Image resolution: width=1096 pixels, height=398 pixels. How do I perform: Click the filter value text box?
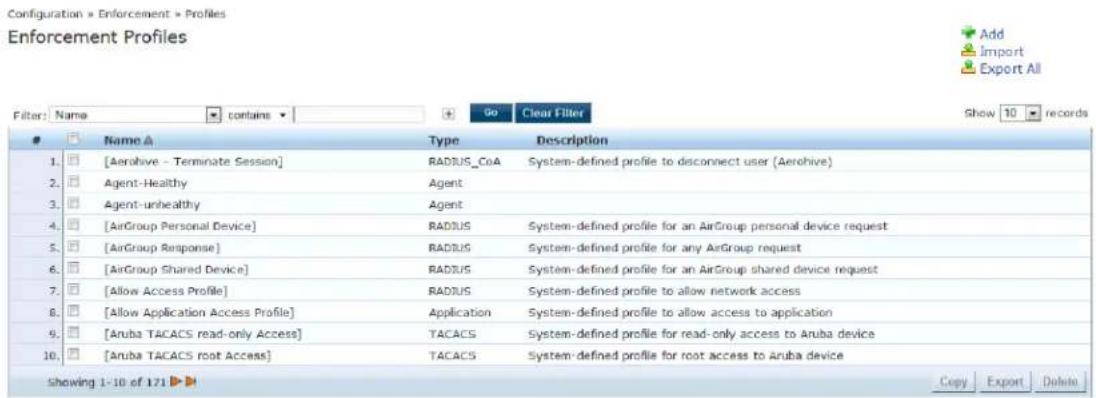(359, 114)
